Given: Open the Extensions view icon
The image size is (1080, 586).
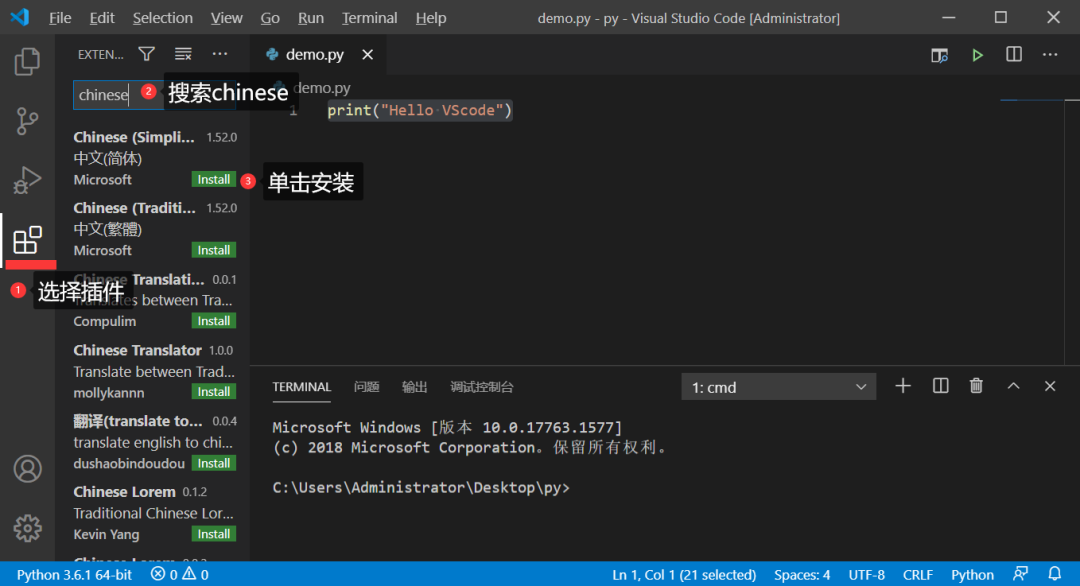Looking at the screenshot, I should (28, 240).
